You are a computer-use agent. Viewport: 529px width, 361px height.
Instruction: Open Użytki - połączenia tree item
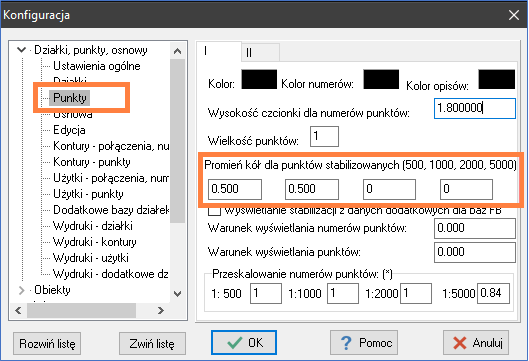[x=111, y=178]
